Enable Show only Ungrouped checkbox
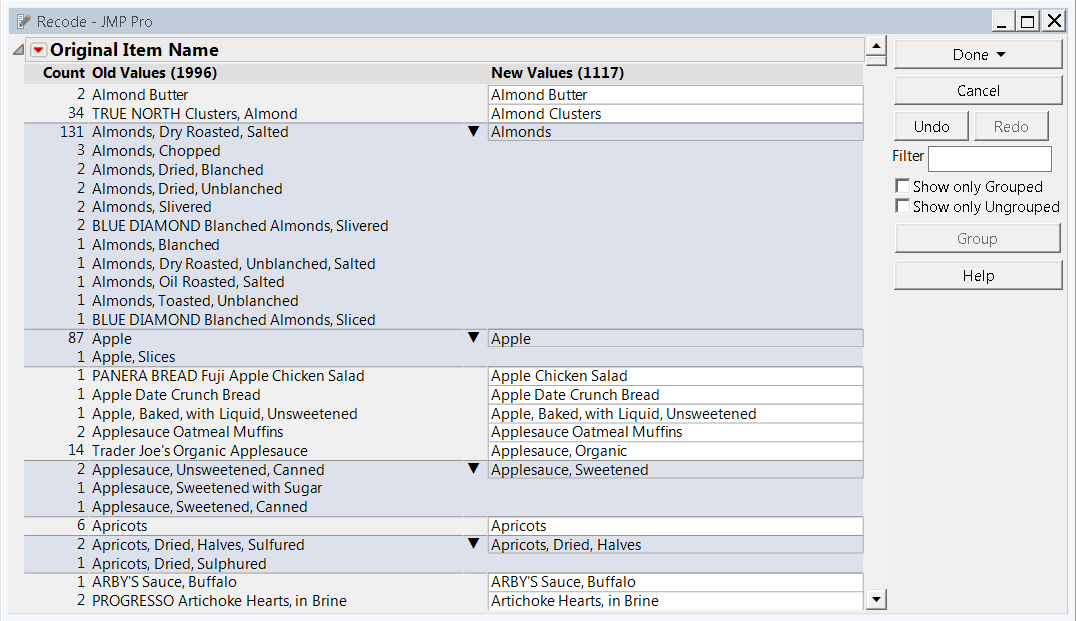The image size is (1076, 621). [x=903, y=207]
